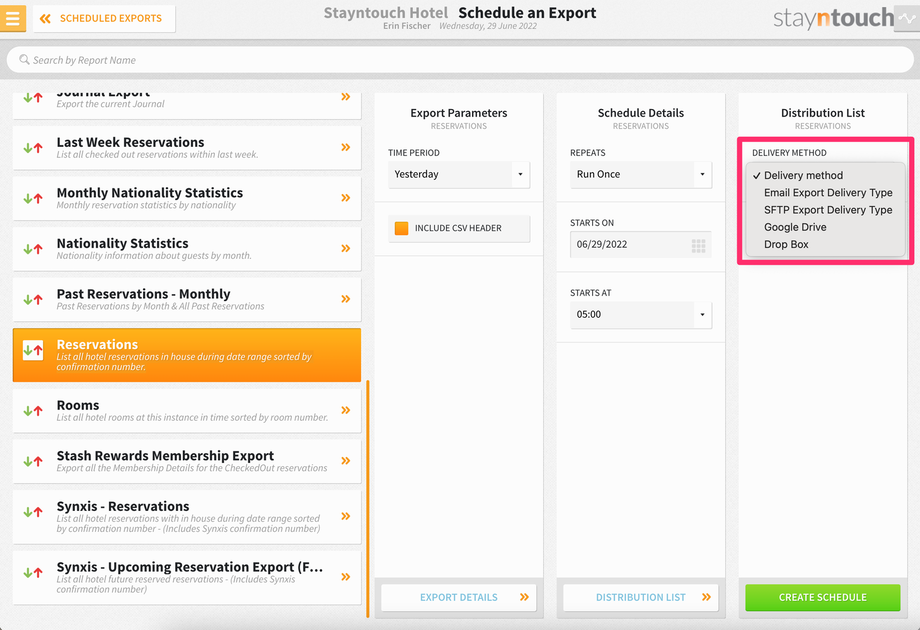Click the Synxis - Reservations chevron arrow
920x630 pixels.
pos(346,516)
